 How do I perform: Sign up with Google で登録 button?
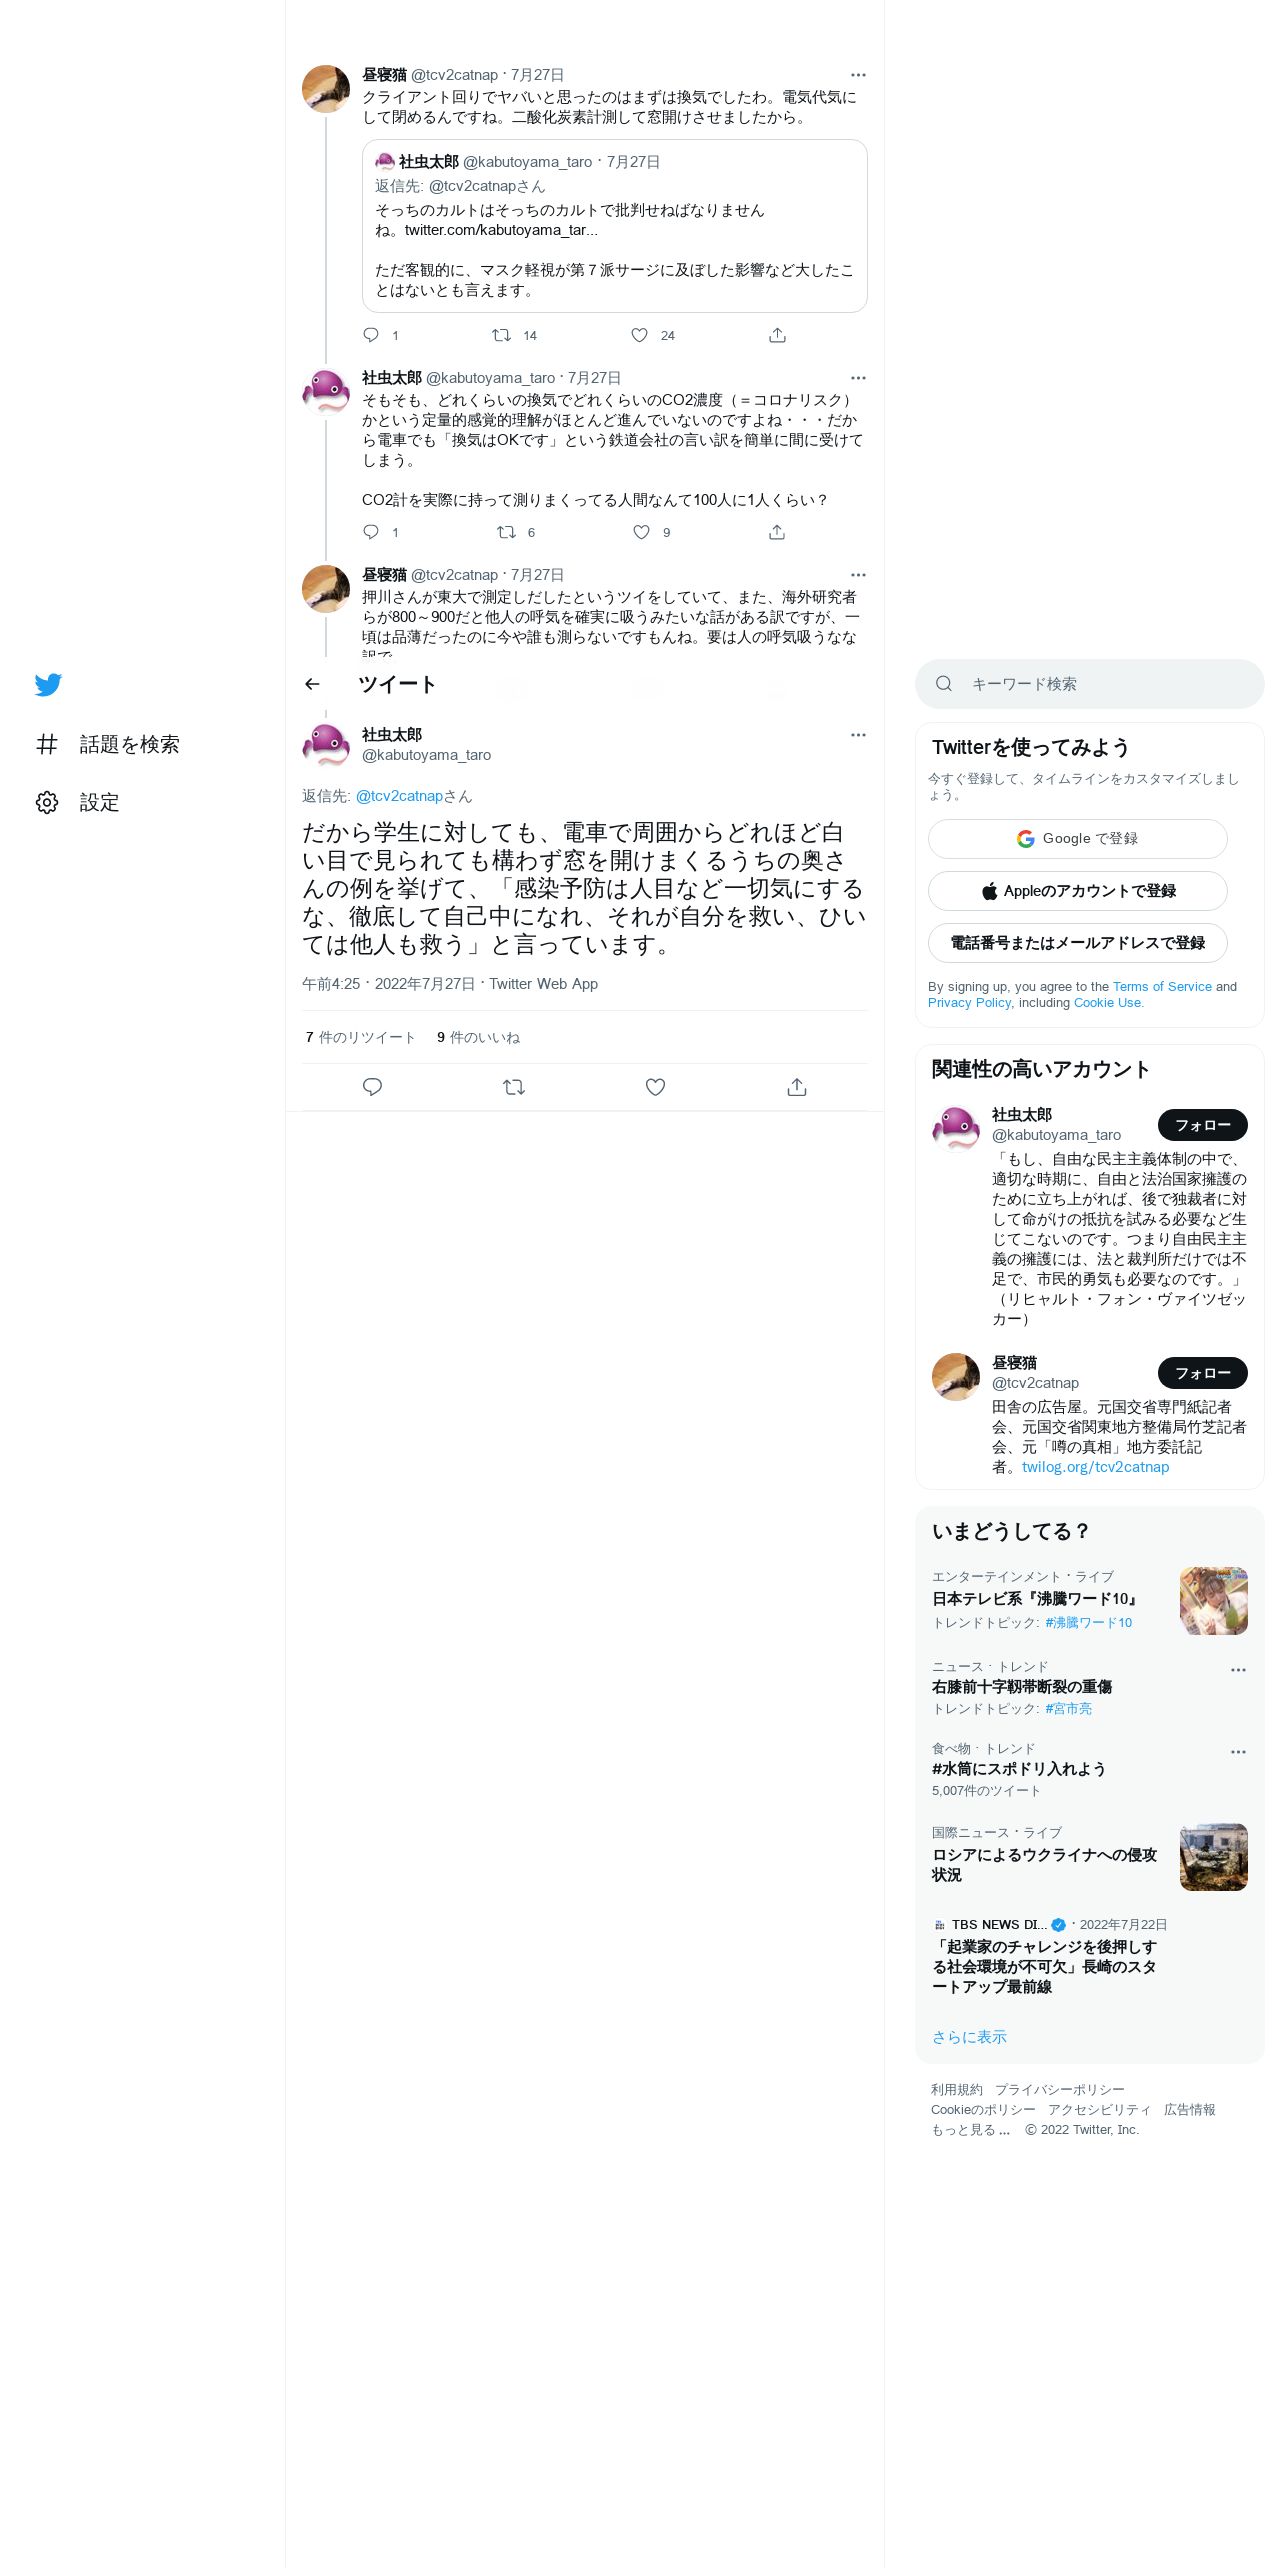[1077, 839]
